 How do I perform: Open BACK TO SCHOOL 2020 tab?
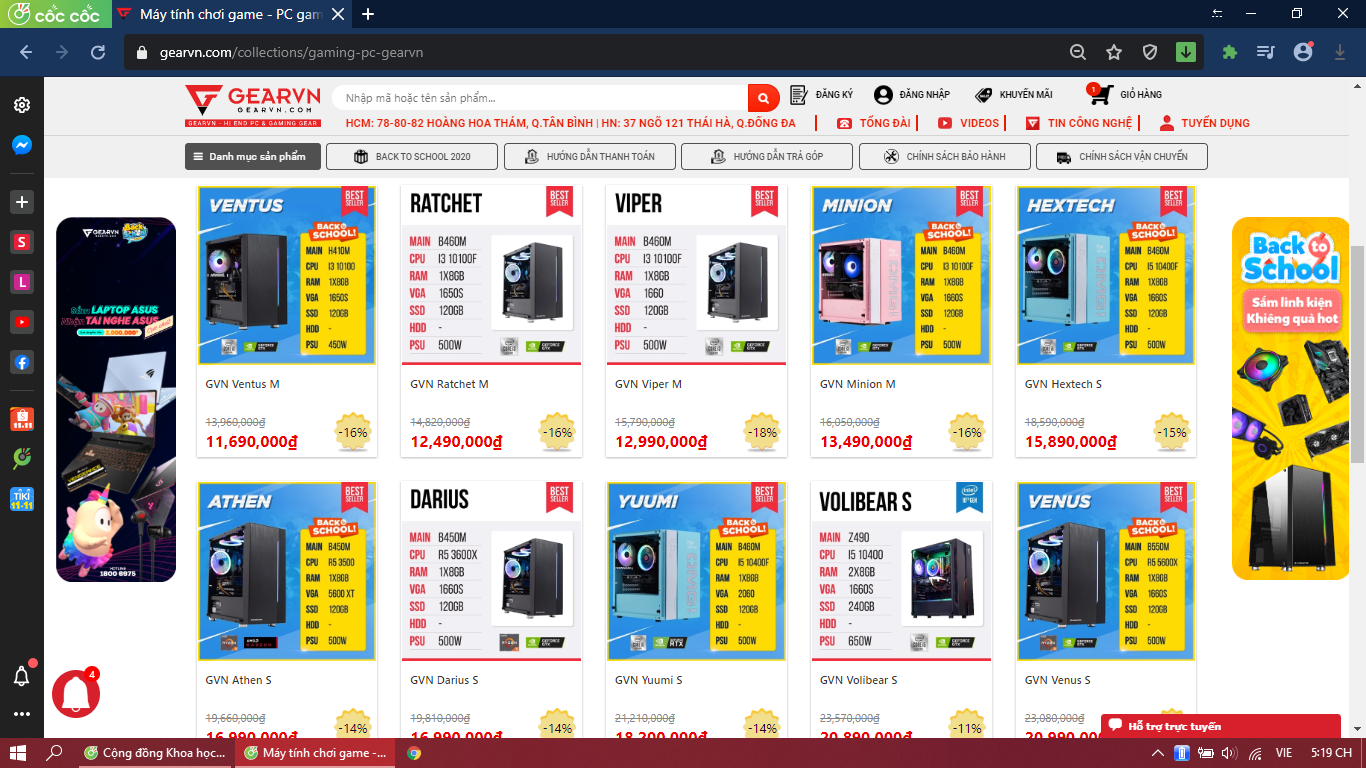[x=412, y=157]
